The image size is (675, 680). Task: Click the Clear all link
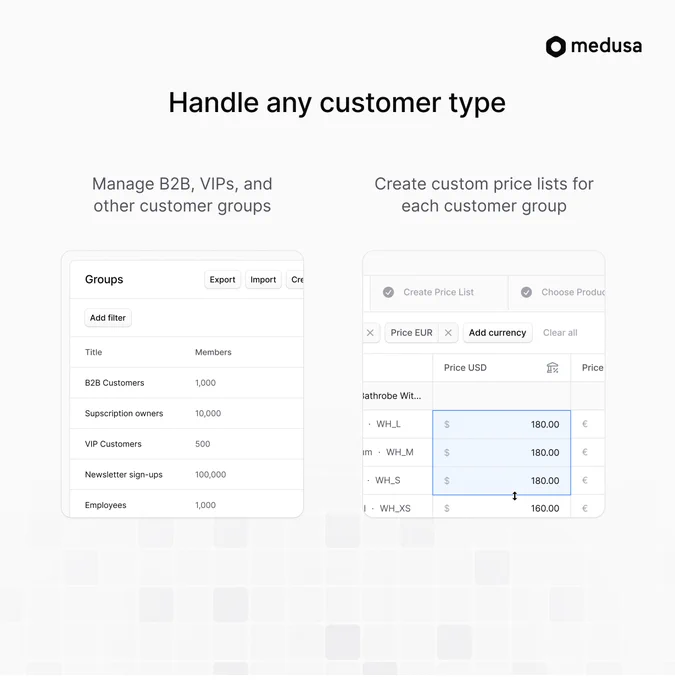click(x=560, y=333)
